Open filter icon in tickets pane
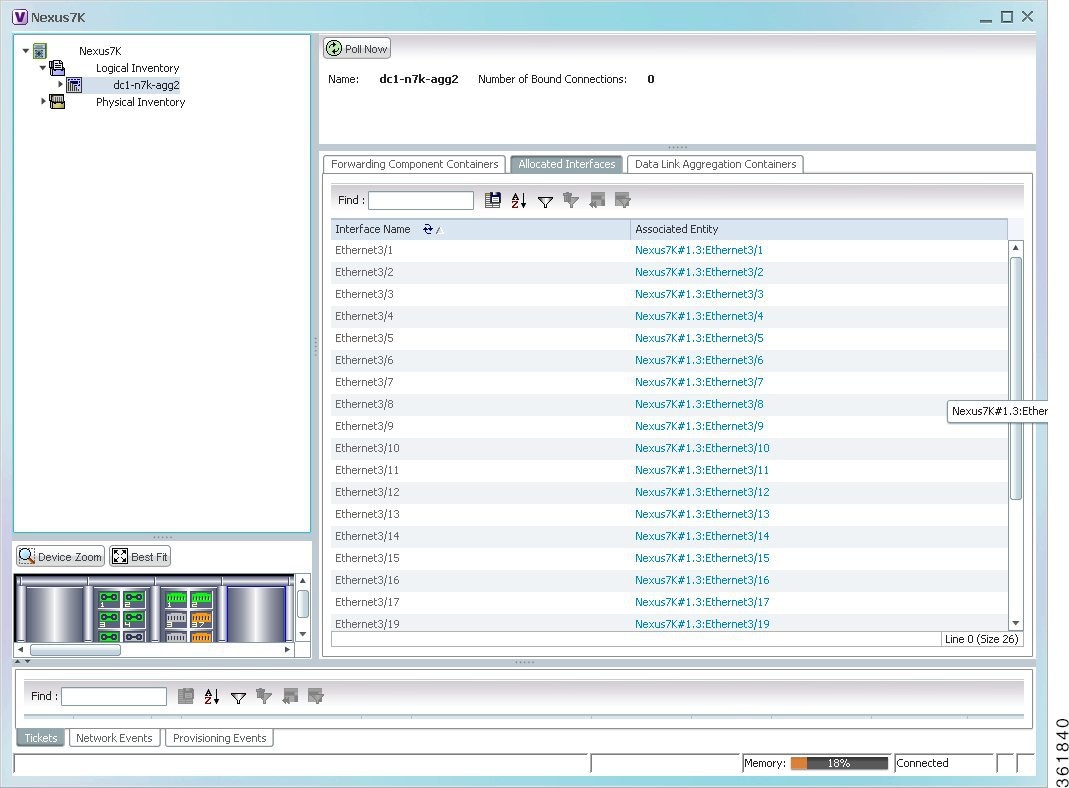1069x788 pixels. (238, 697)
